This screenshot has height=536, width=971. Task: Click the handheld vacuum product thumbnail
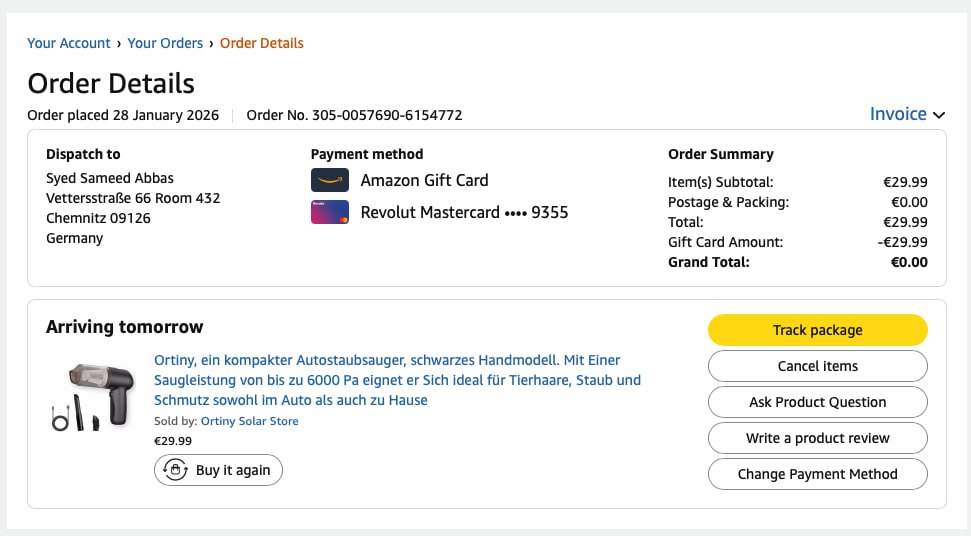click(x=92, y=398)
